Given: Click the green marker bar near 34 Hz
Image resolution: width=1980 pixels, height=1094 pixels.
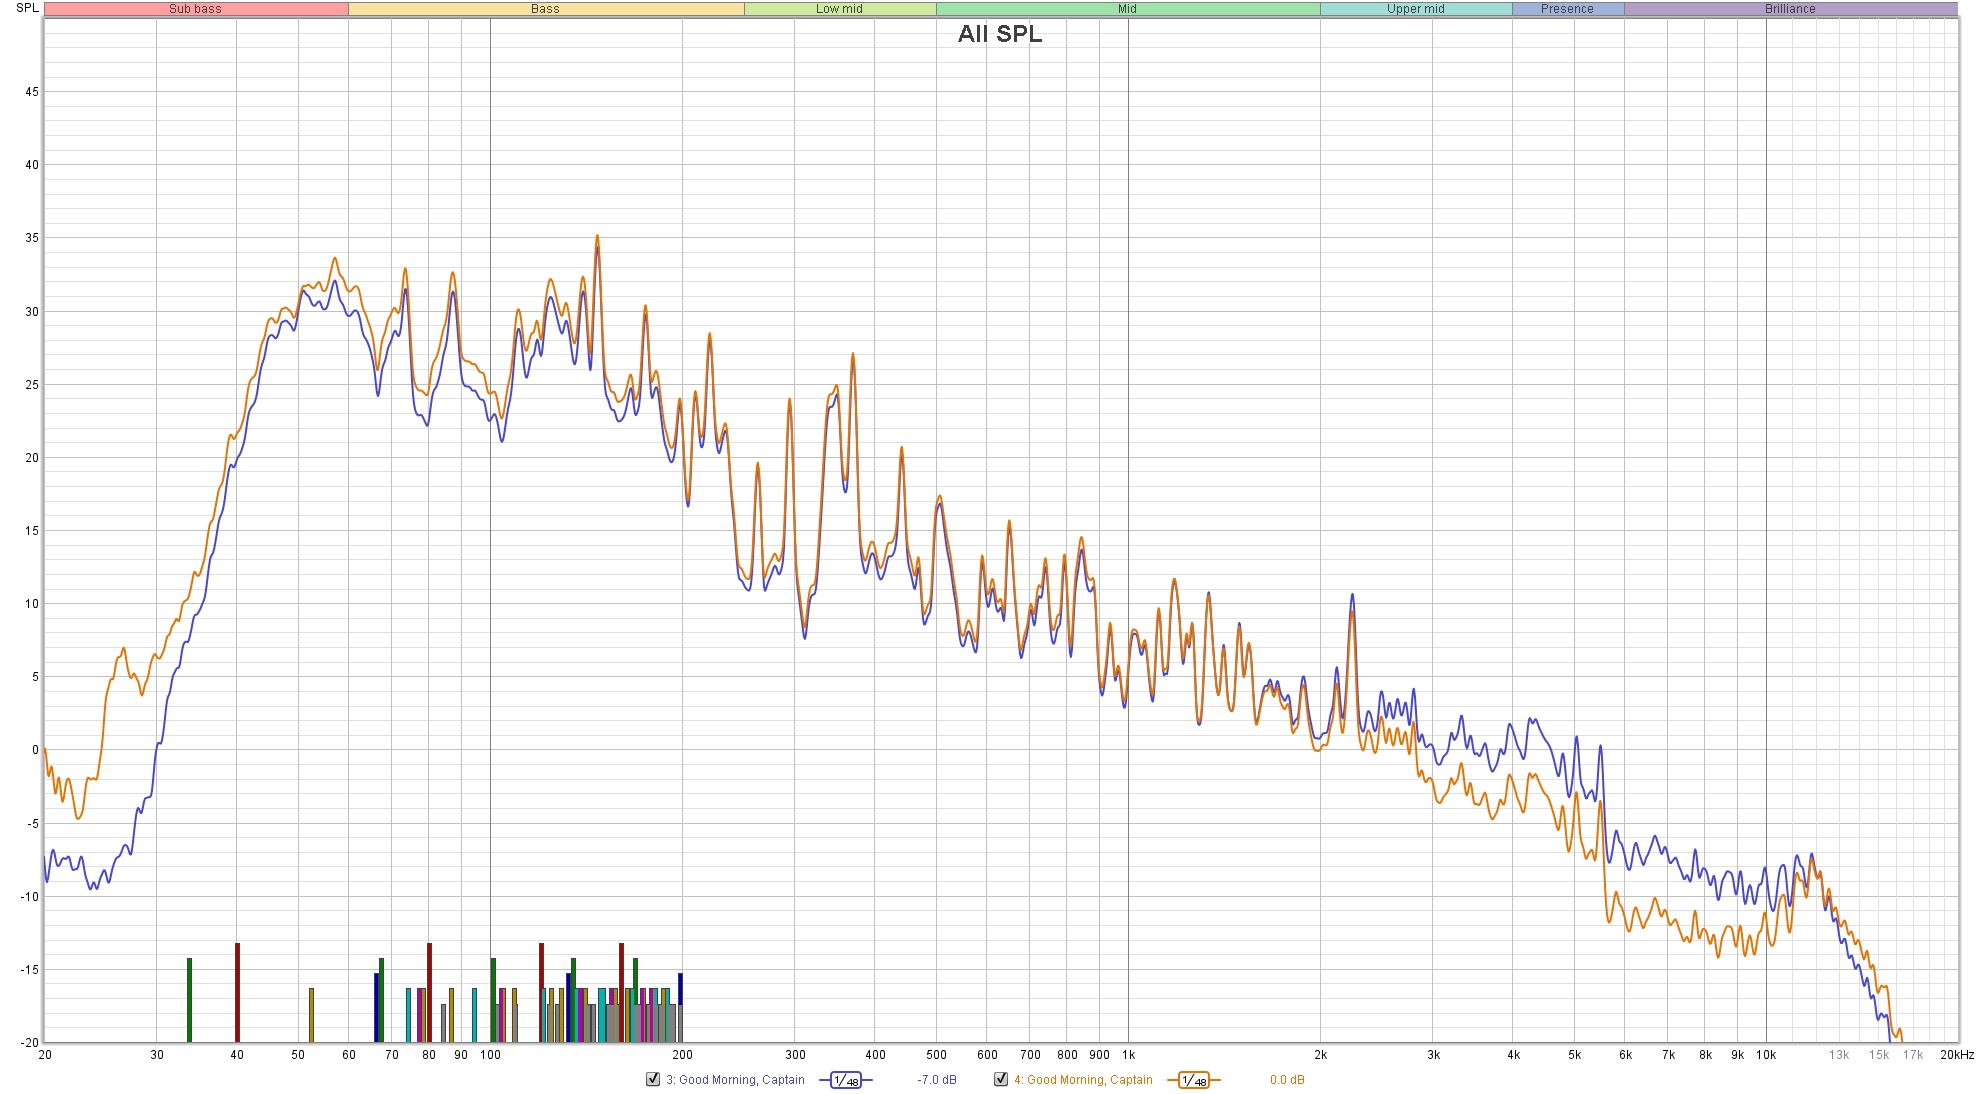Looking at the screenshot, I should [x=189, y=998].
